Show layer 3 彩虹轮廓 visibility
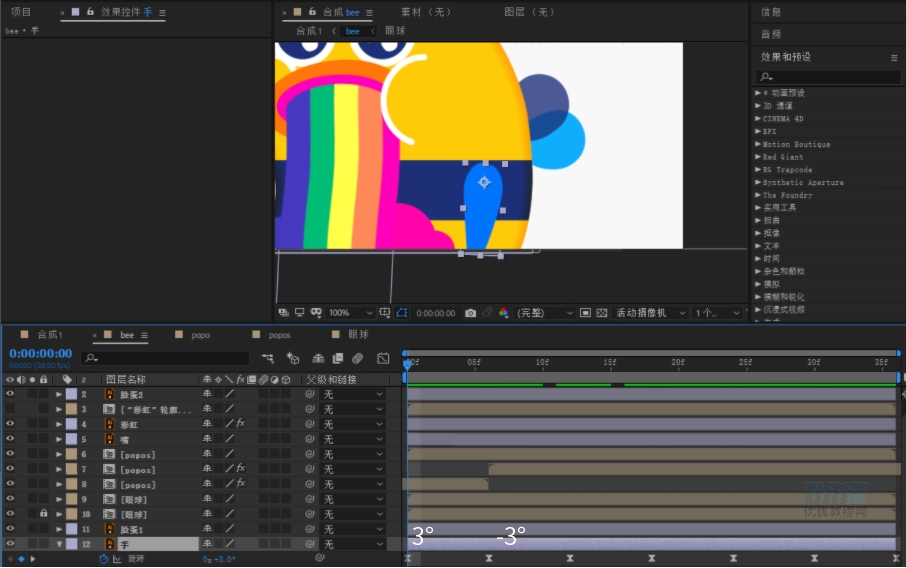Viewport: 906px width, 568px height. (10, 409)
